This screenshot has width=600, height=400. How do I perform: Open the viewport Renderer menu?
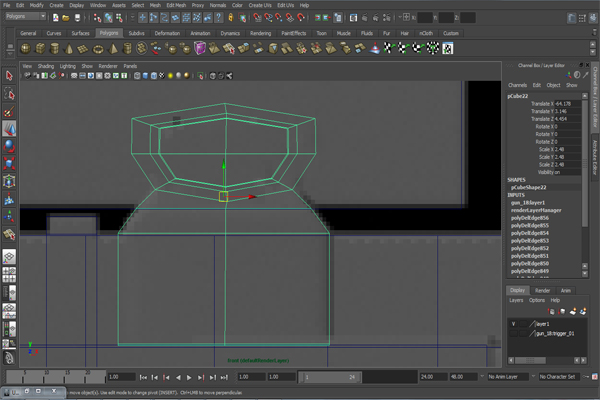pos(108,66)
